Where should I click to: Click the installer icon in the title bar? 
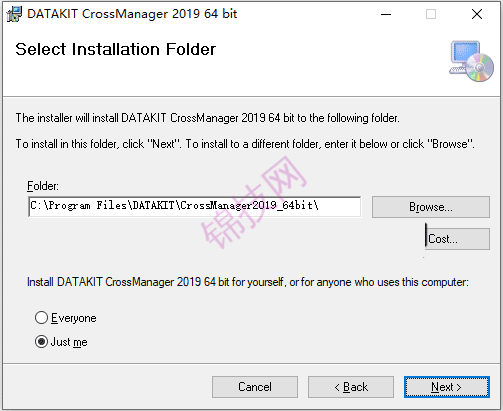click(14, 14)
